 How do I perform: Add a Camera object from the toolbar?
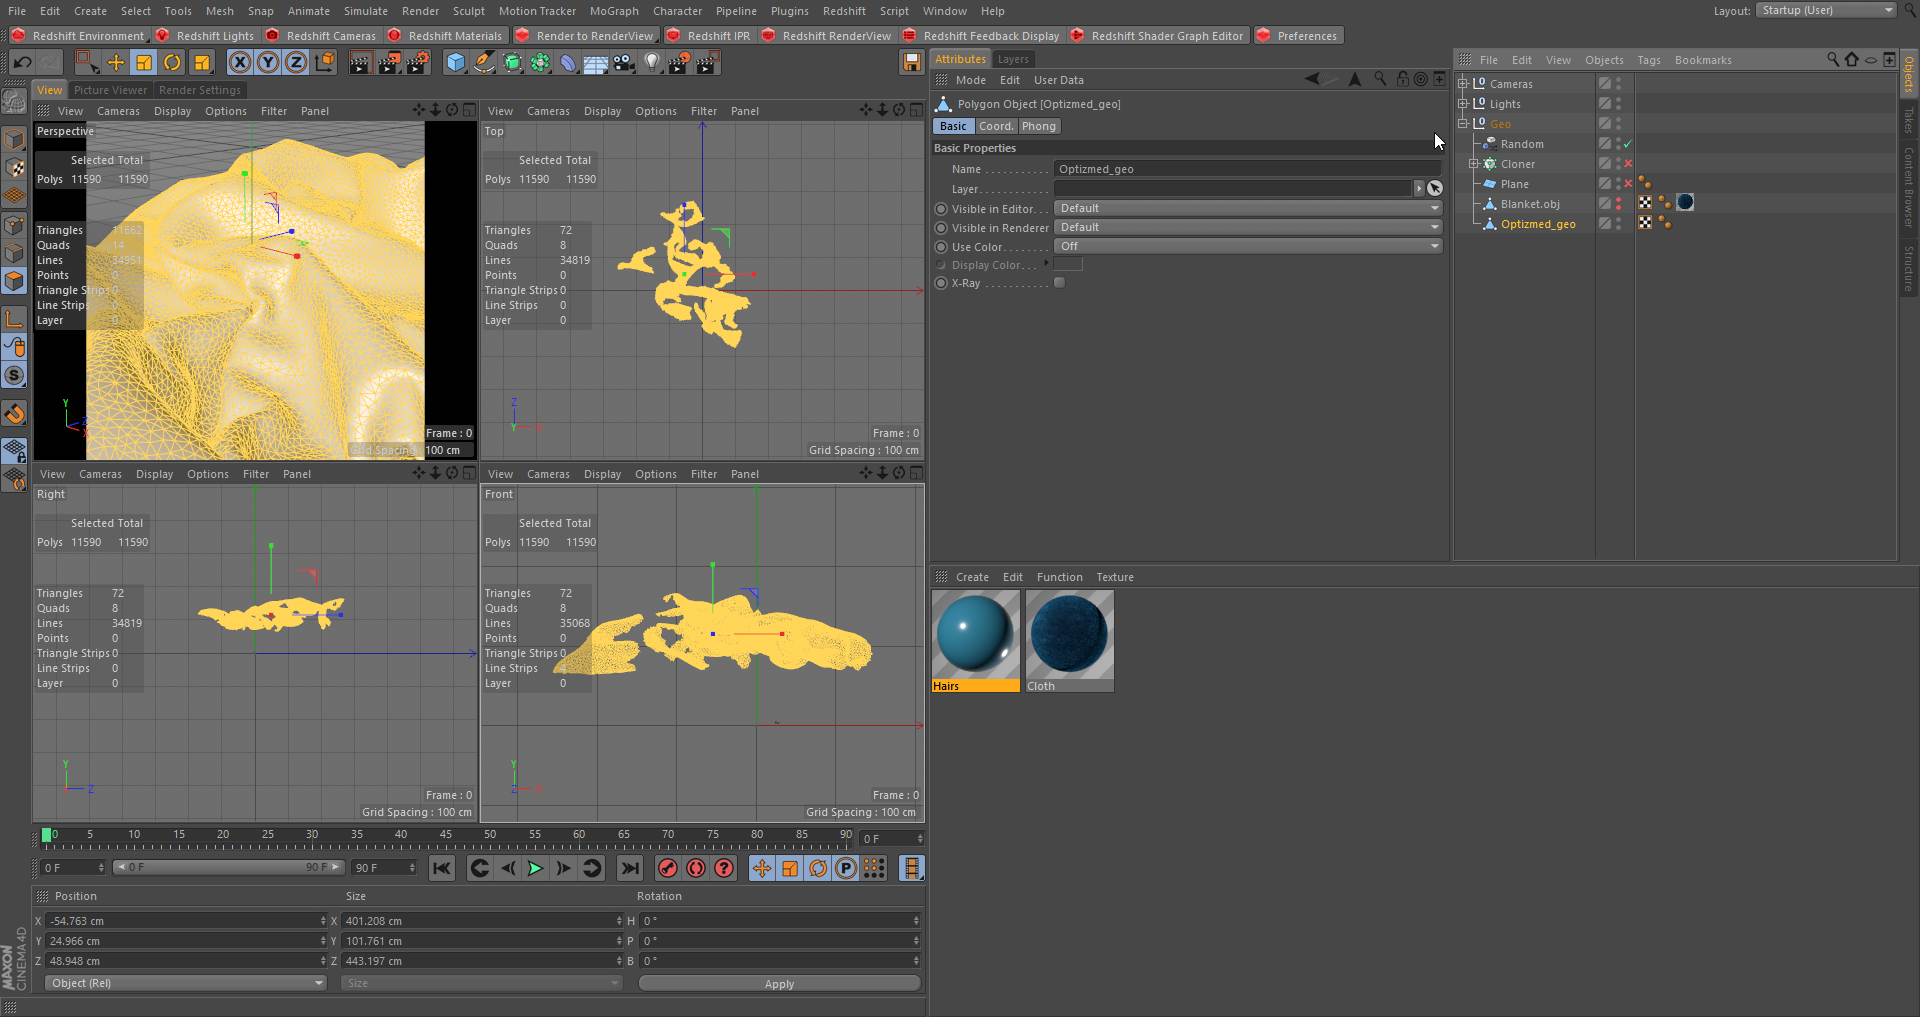[624, 63]
